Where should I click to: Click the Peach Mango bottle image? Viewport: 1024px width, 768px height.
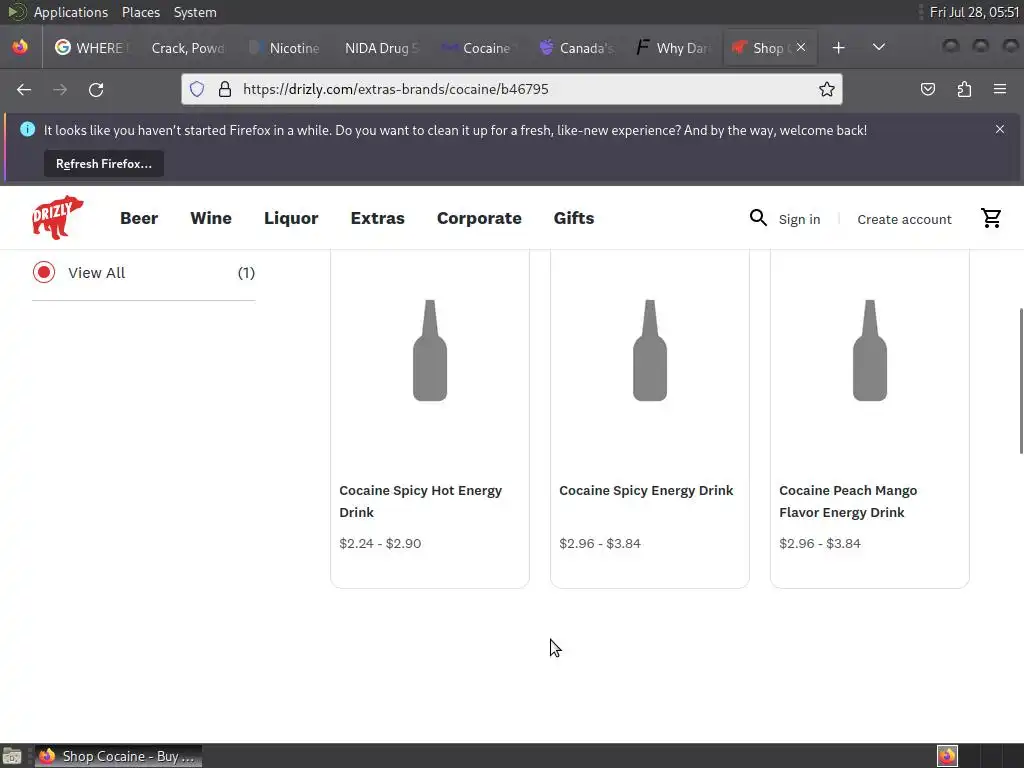pyautogui.click(x=870, y=350)
